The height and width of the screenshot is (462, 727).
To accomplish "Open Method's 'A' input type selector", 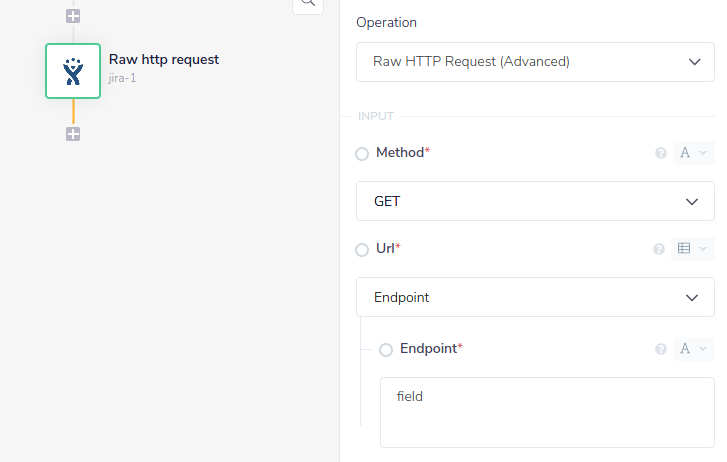I will pos(693,153).
